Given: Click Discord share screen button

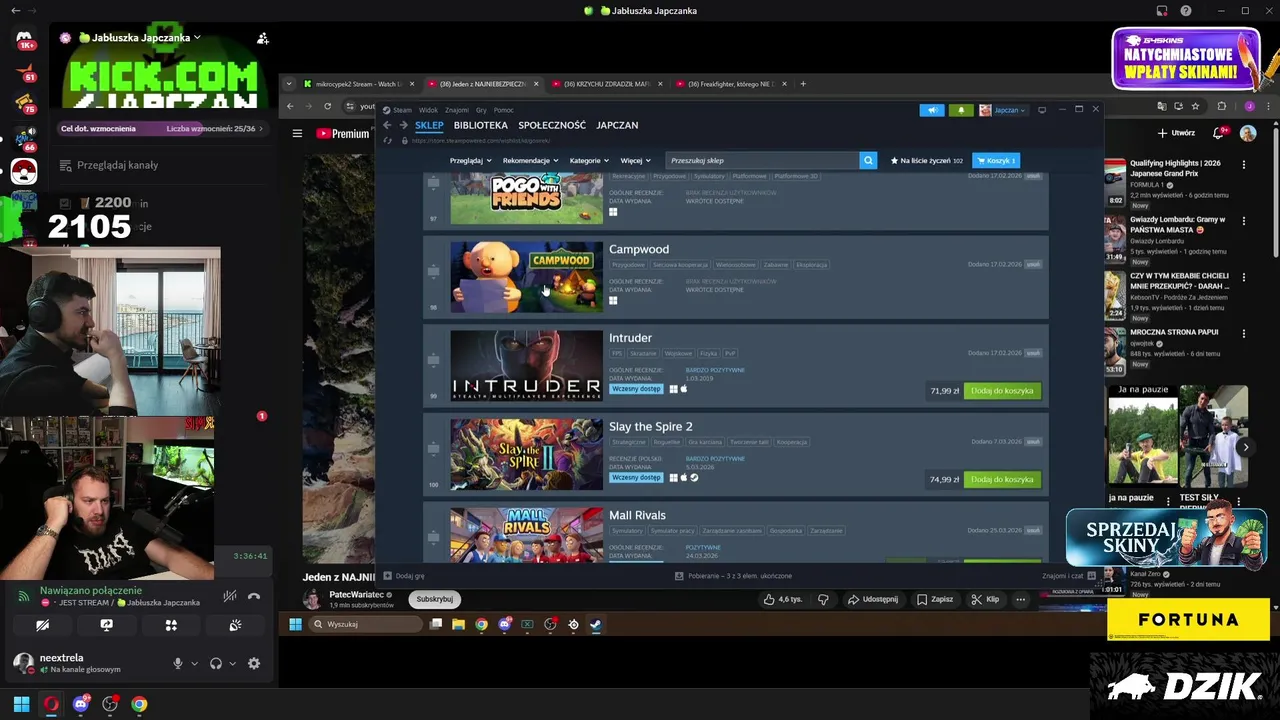Looking at the screenshot, I should [x=106, y=625].
